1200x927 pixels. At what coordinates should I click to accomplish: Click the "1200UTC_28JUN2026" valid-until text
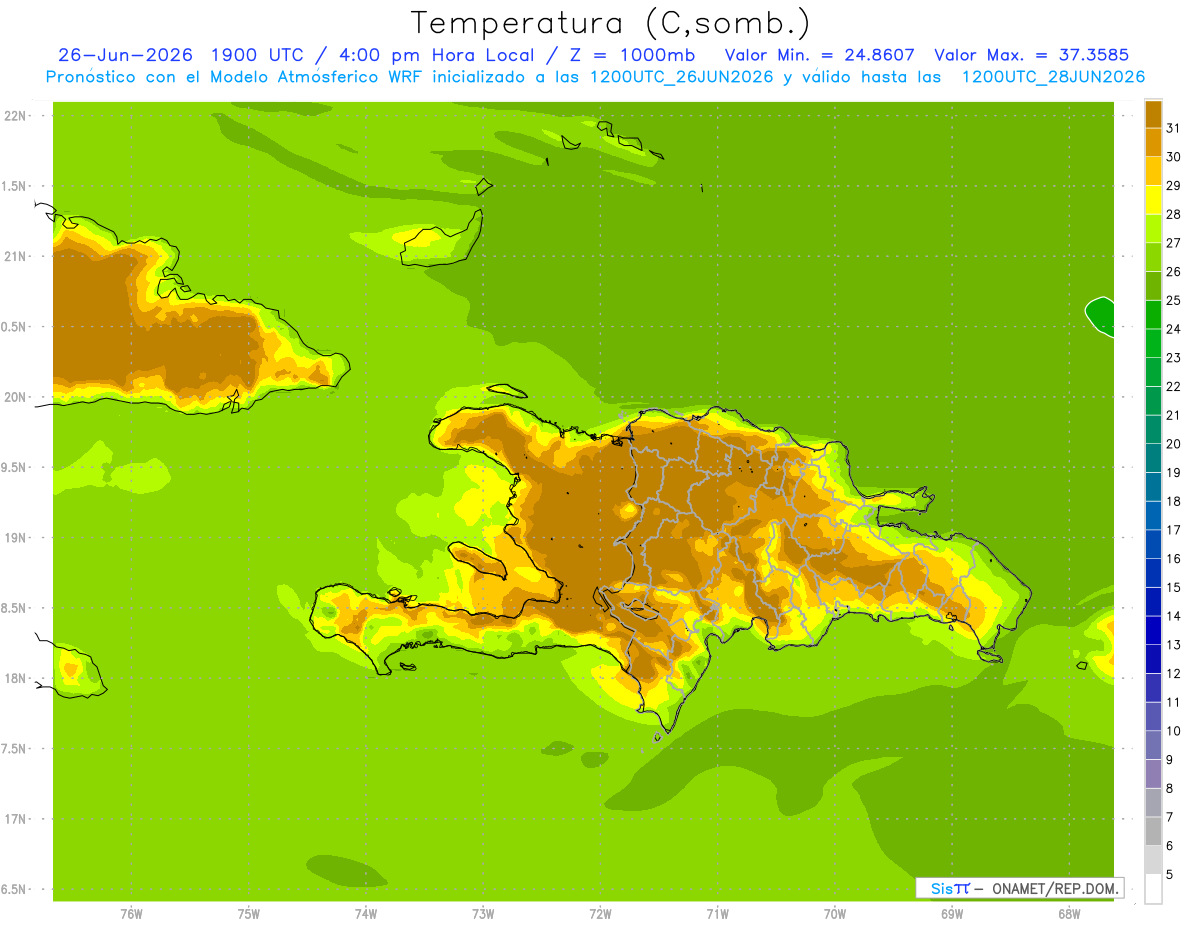click(1053, 77)
